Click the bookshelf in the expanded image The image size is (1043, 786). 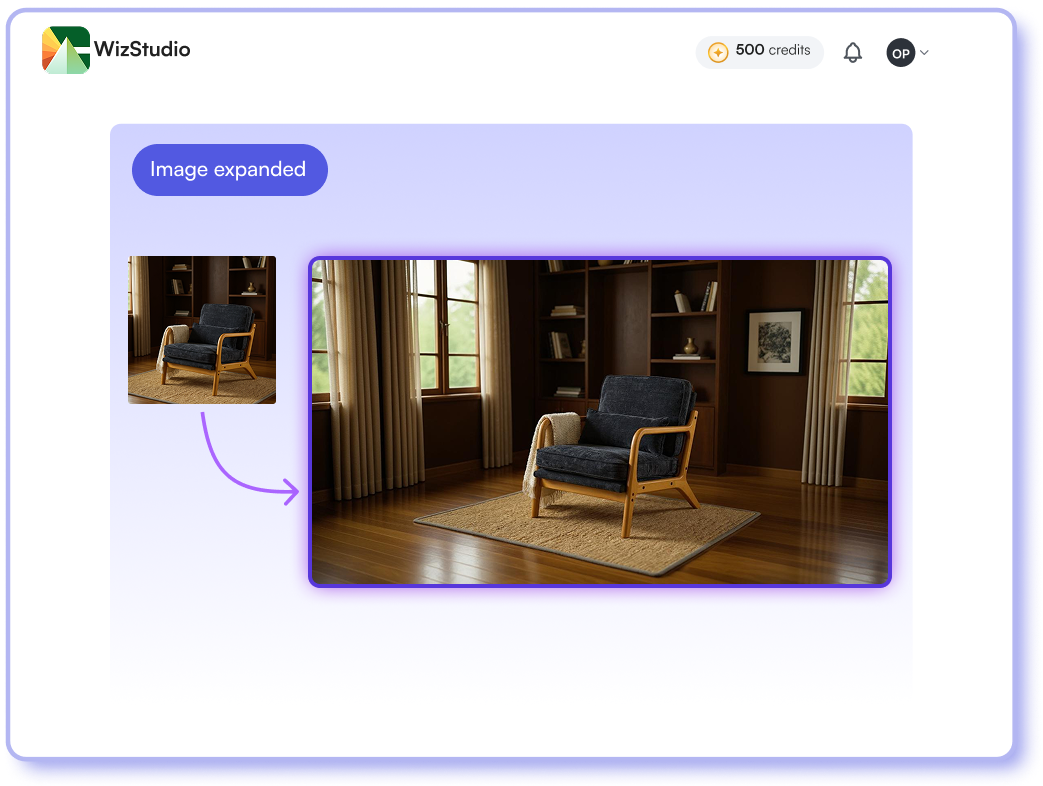point(630,320)
